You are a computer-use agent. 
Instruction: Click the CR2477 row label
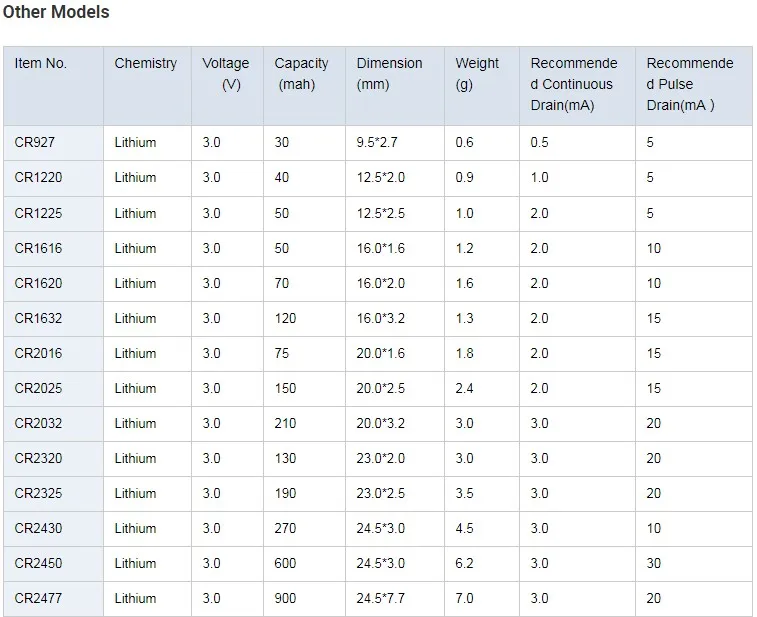38,598
